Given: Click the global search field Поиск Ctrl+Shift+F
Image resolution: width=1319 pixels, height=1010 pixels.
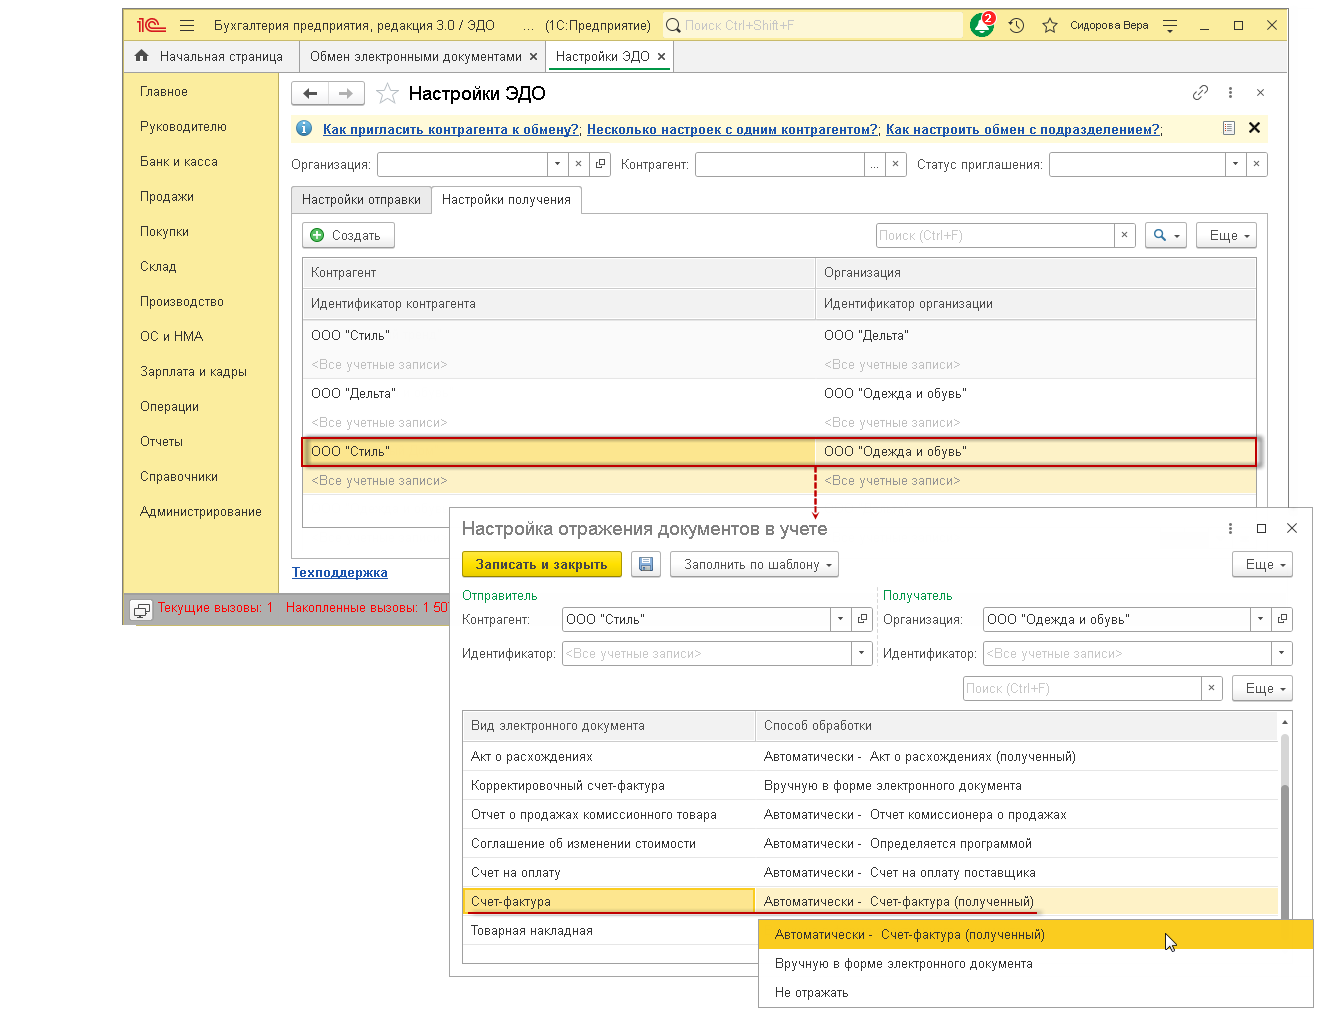Looking at the screenshot, I should (813, 25).
